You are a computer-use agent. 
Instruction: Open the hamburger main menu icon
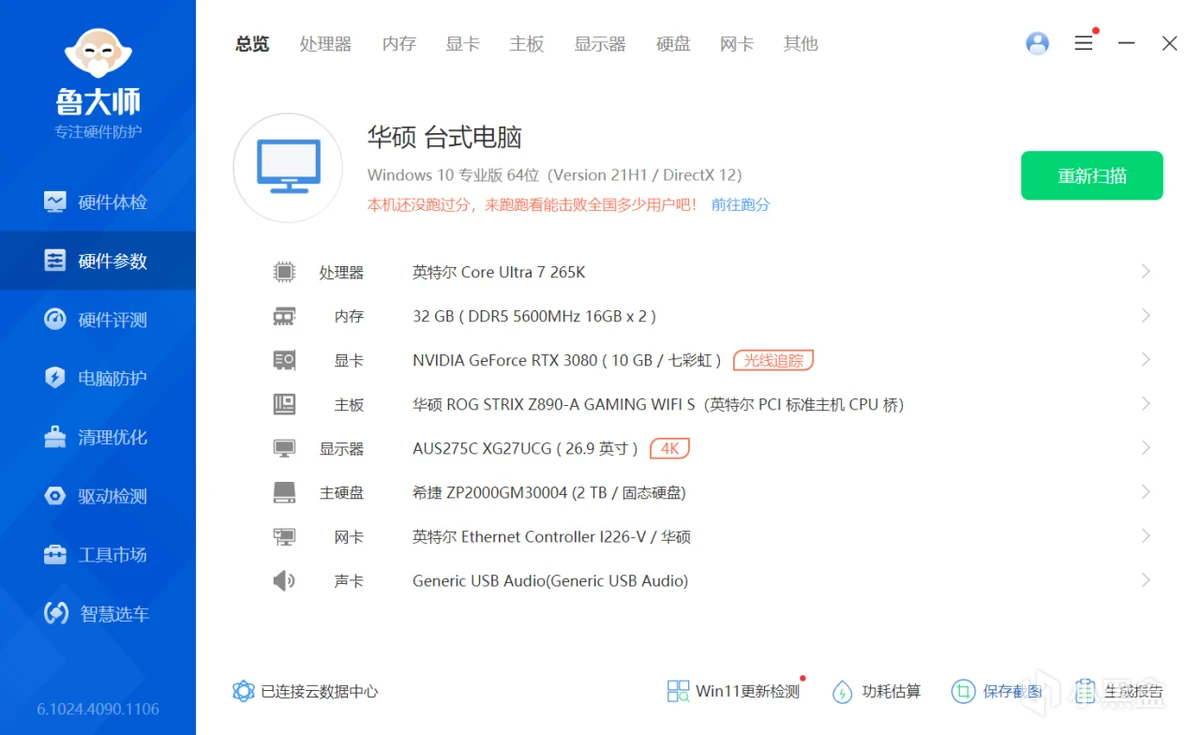pyautogui.click(x=1083, y=43)
